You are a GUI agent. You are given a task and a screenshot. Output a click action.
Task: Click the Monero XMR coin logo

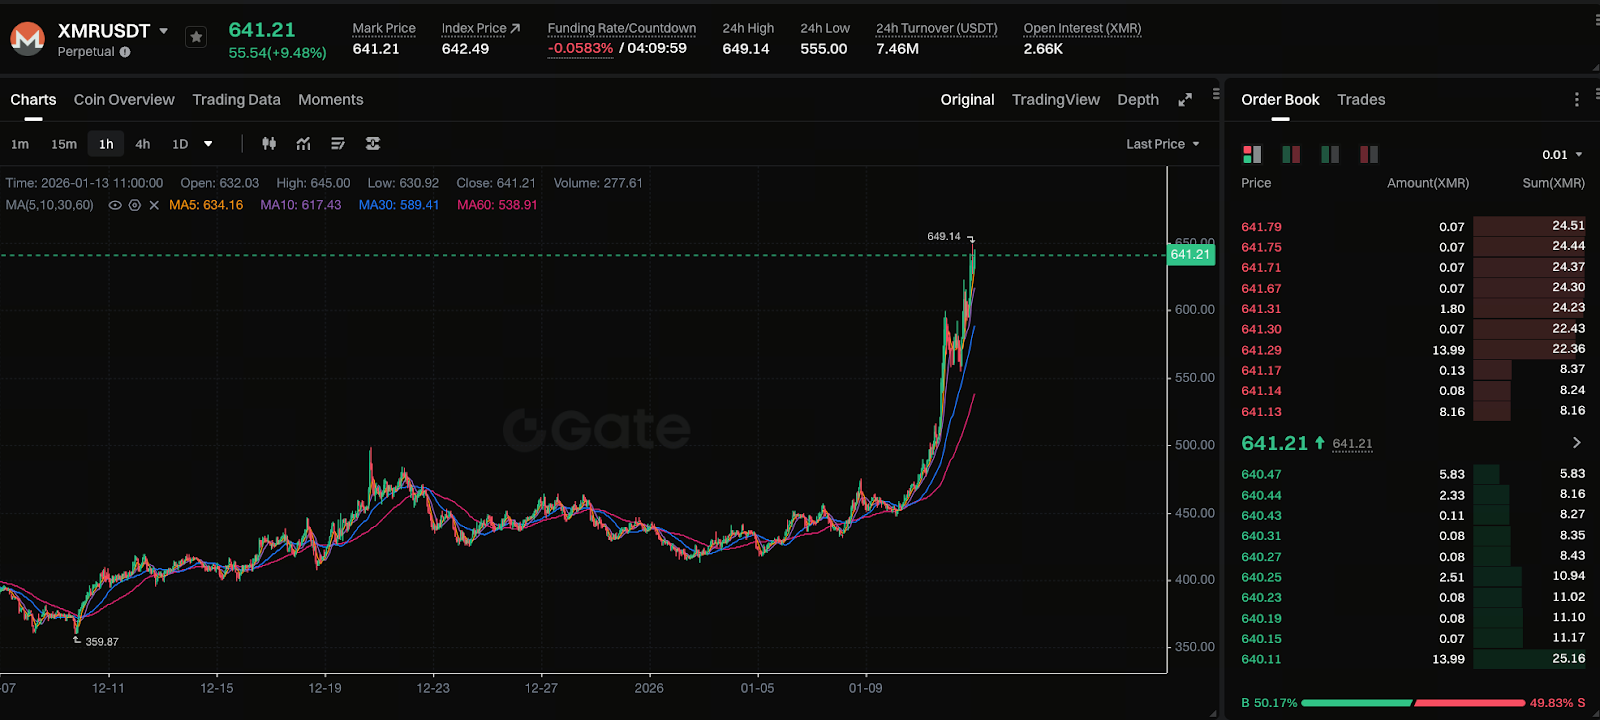point(27,39)
